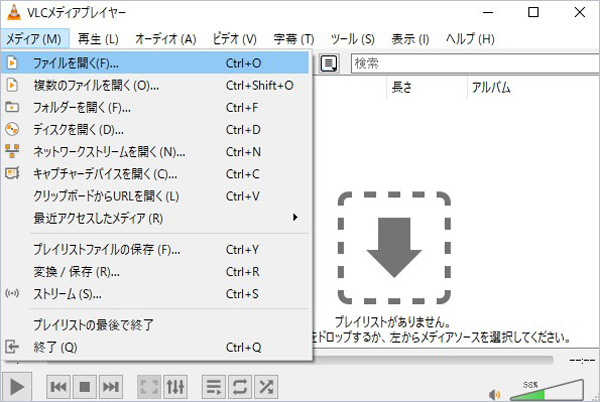The image size is (600, 402).
Task: Click the VLC cone title icon
Action: [x=14, y=12]
